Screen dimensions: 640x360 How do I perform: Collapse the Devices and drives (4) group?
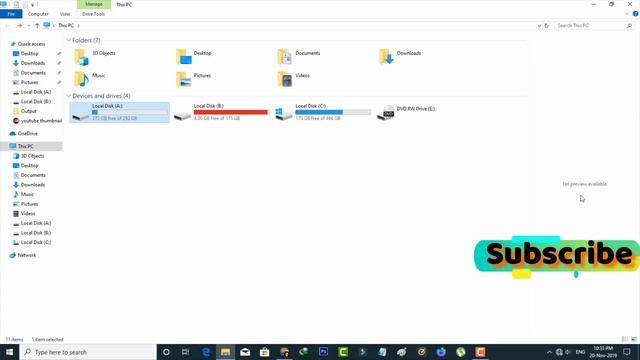tap(69, 96)
